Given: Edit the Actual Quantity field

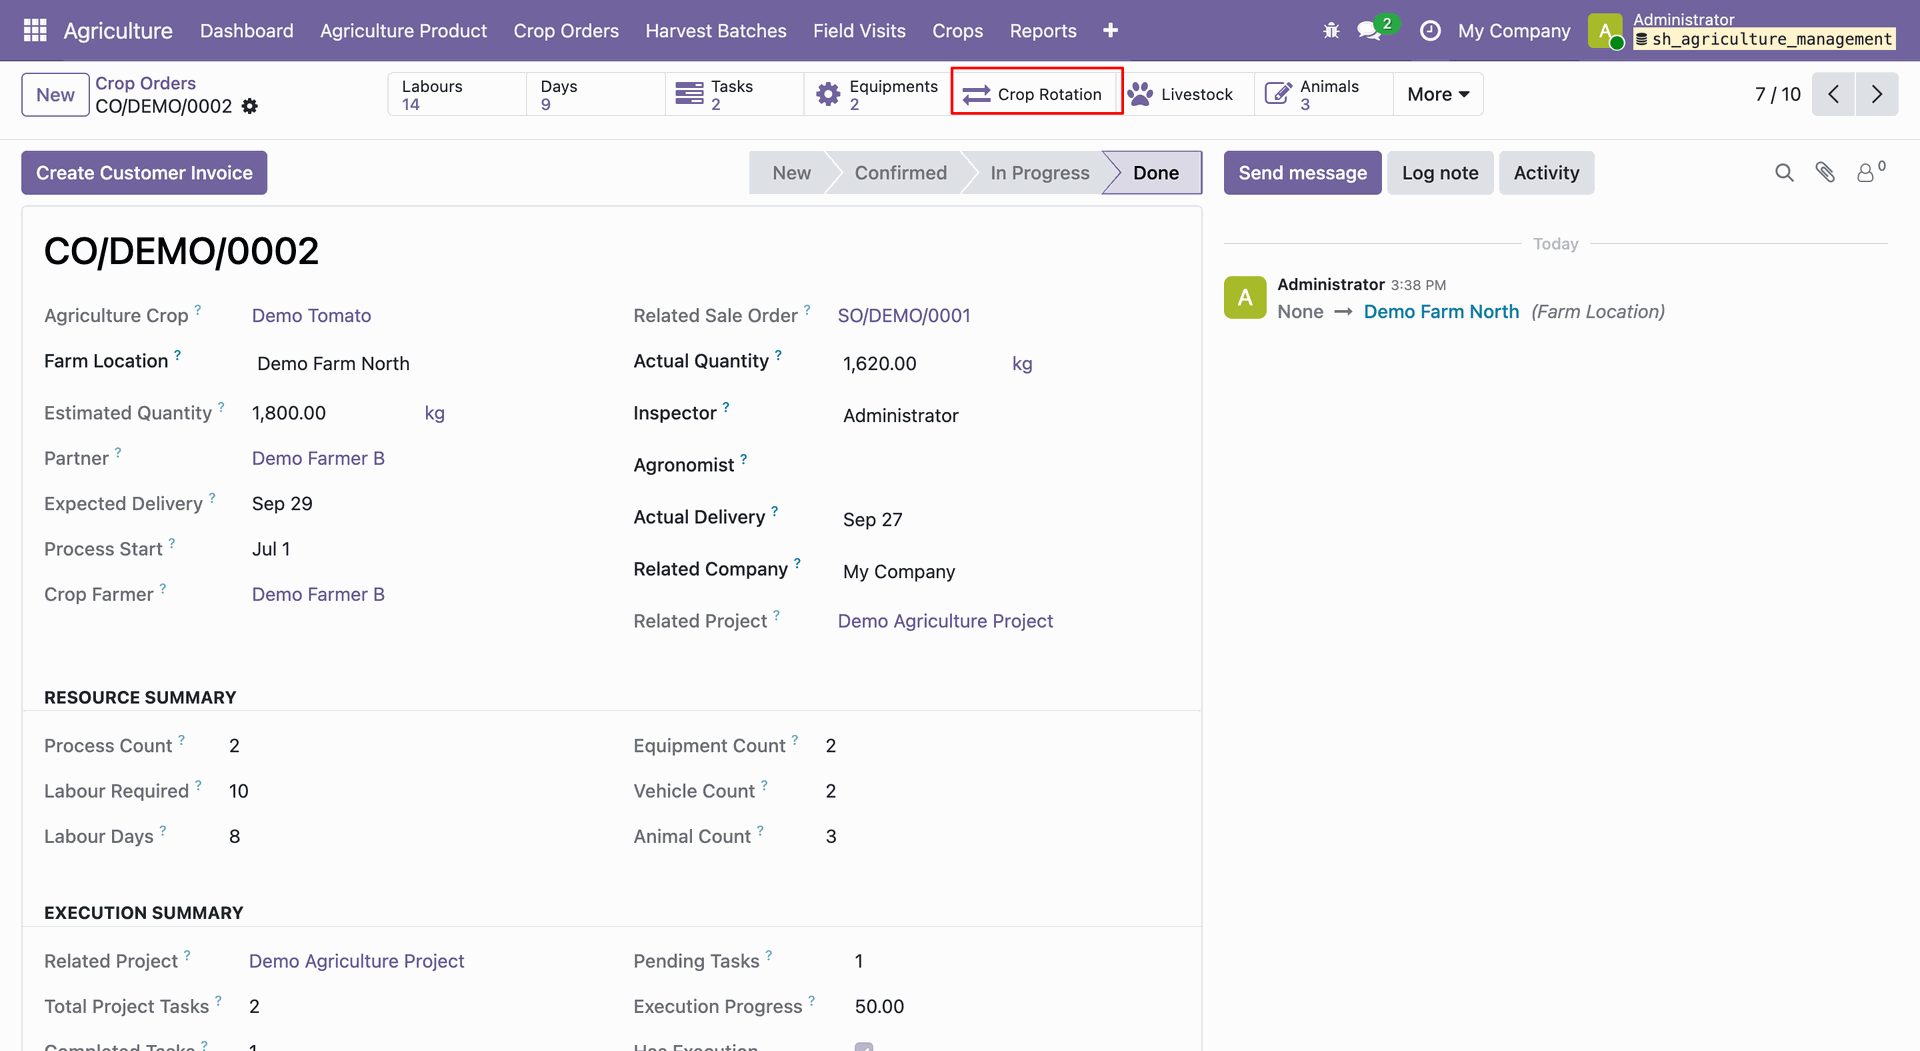Looking at the screenshot, I should tap(920, 364).
